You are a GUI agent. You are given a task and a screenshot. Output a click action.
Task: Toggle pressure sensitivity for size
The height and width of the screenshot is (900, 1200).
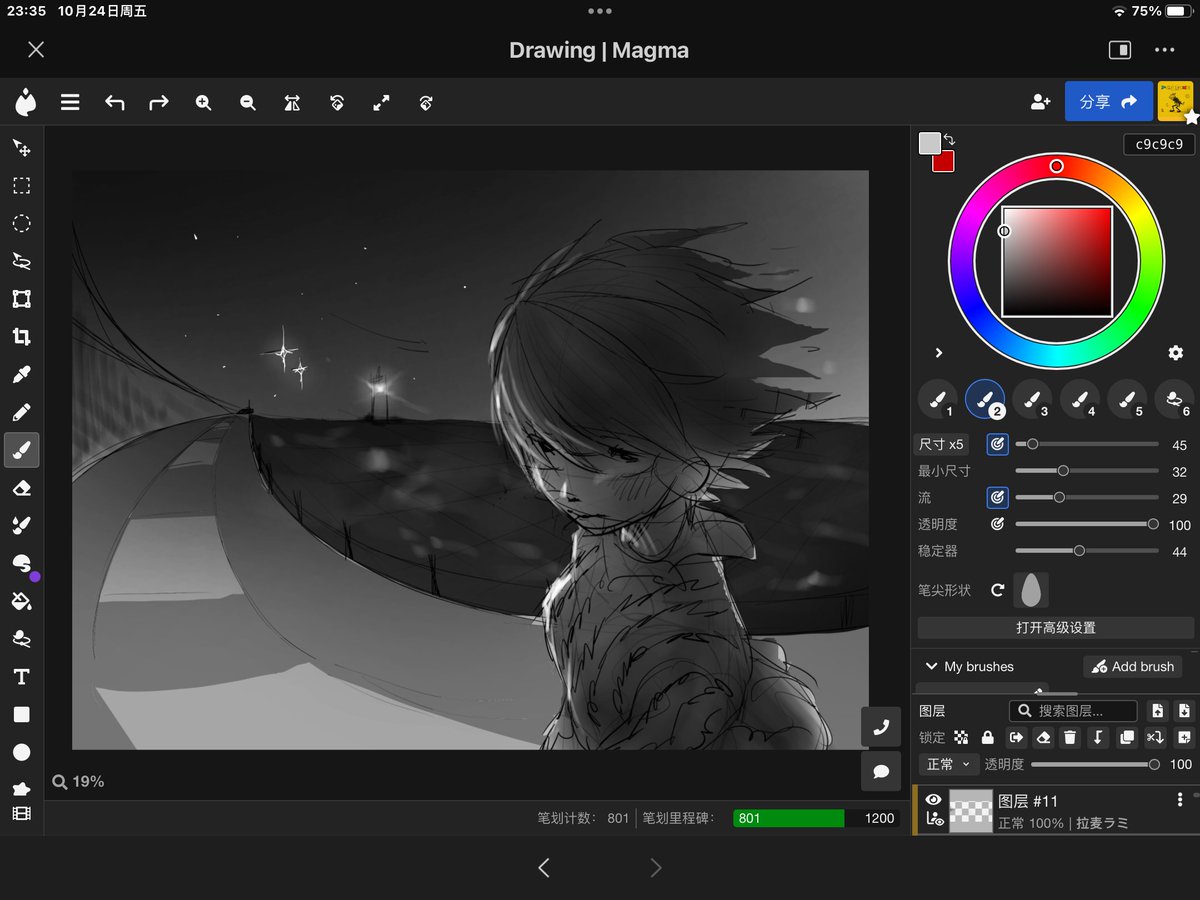coord(997,444)
